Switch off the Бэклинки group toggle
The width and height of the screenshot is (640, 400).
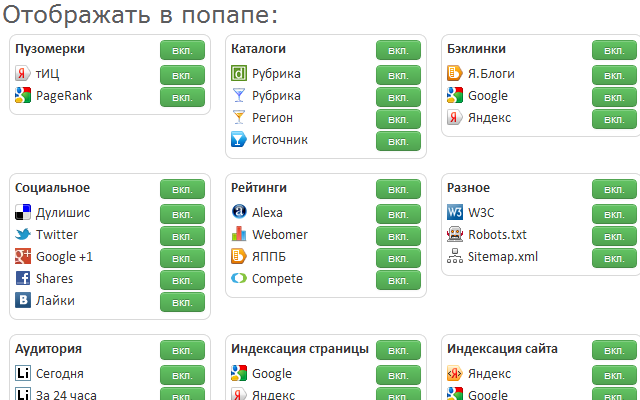(614, 50)
